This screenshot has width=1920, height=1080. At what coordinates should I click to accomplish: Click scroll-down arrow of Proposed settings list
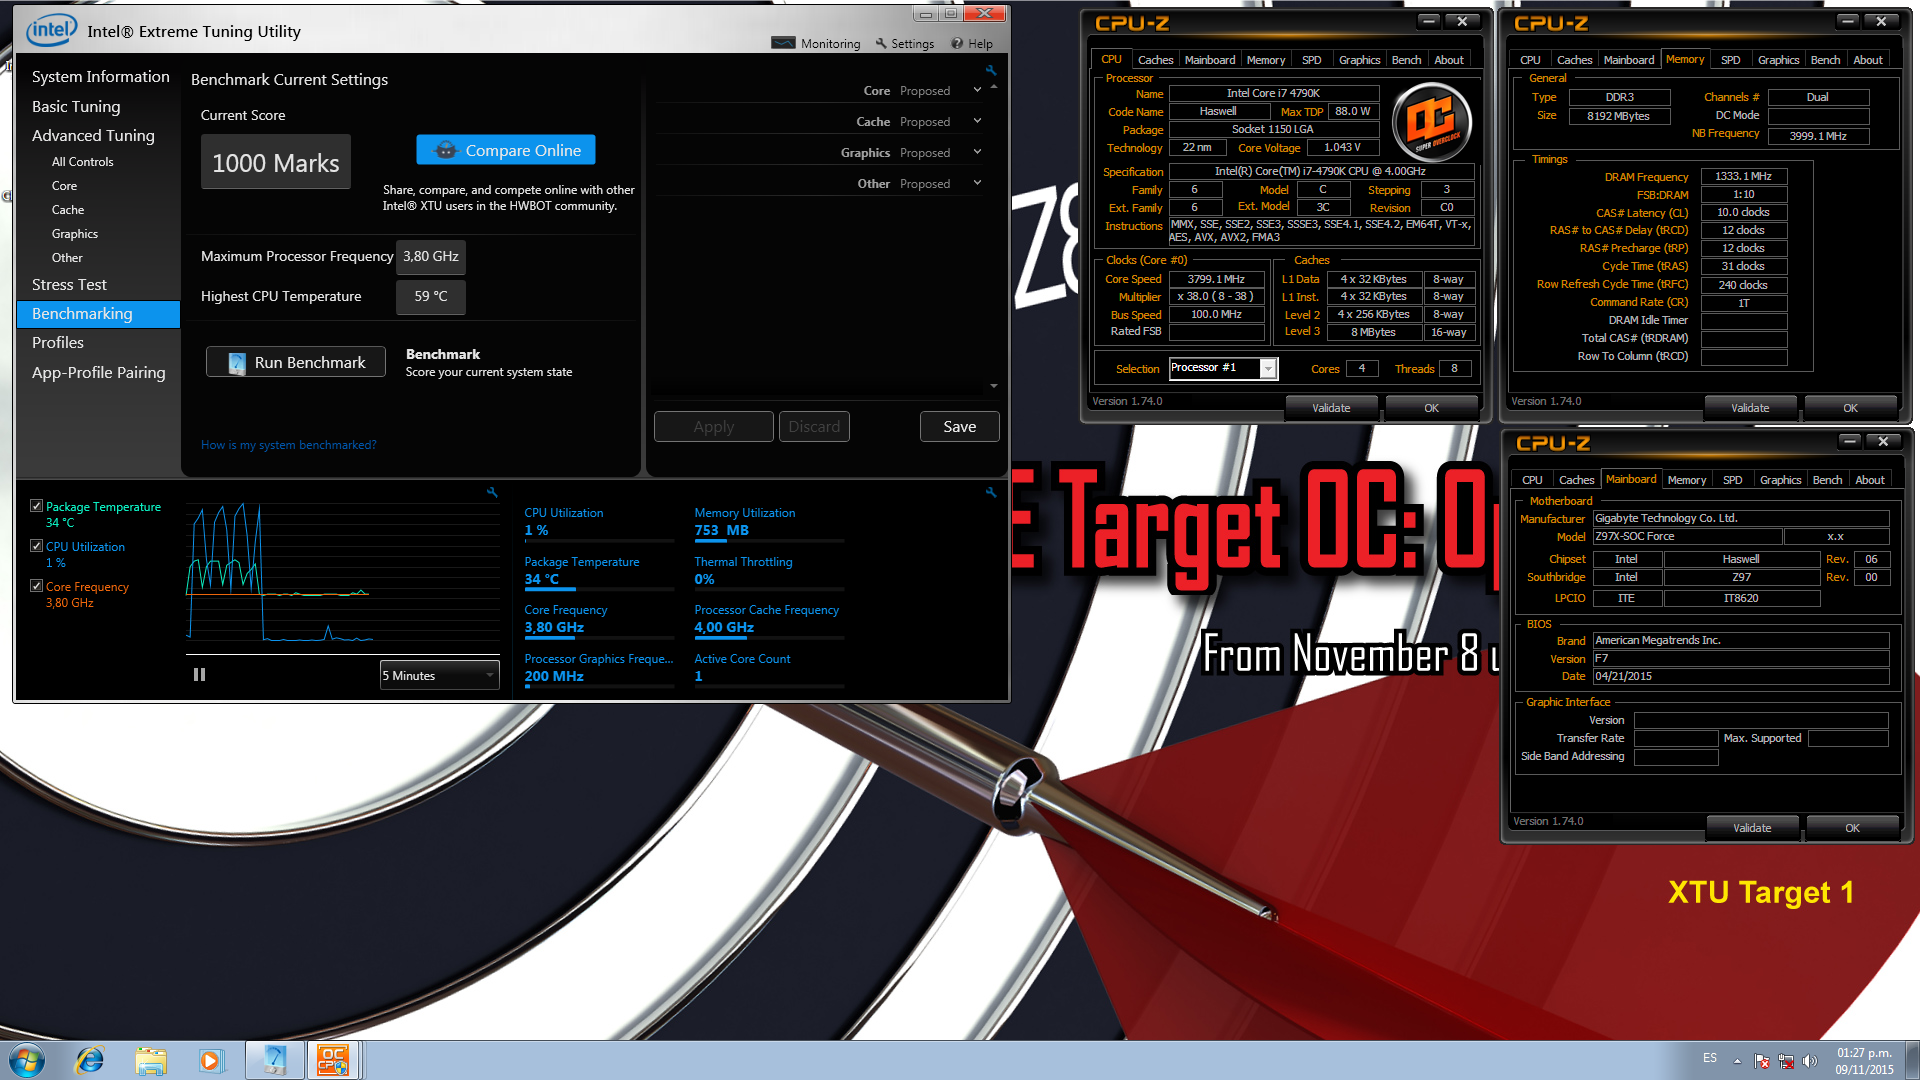994,386
